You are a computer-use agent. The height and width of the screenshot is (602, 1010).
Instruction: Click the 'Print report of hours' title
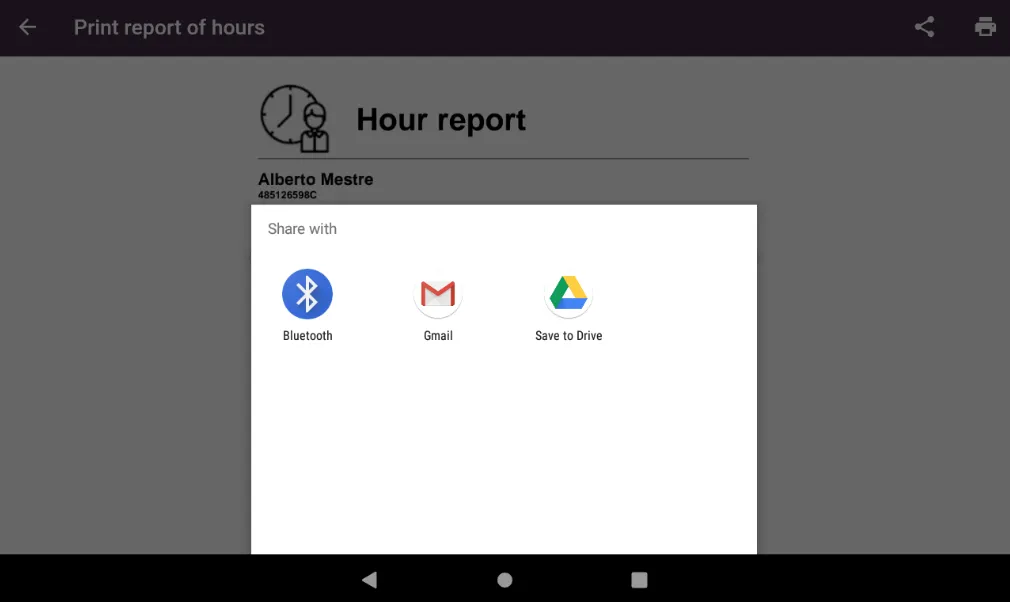[x=169, y=28]
